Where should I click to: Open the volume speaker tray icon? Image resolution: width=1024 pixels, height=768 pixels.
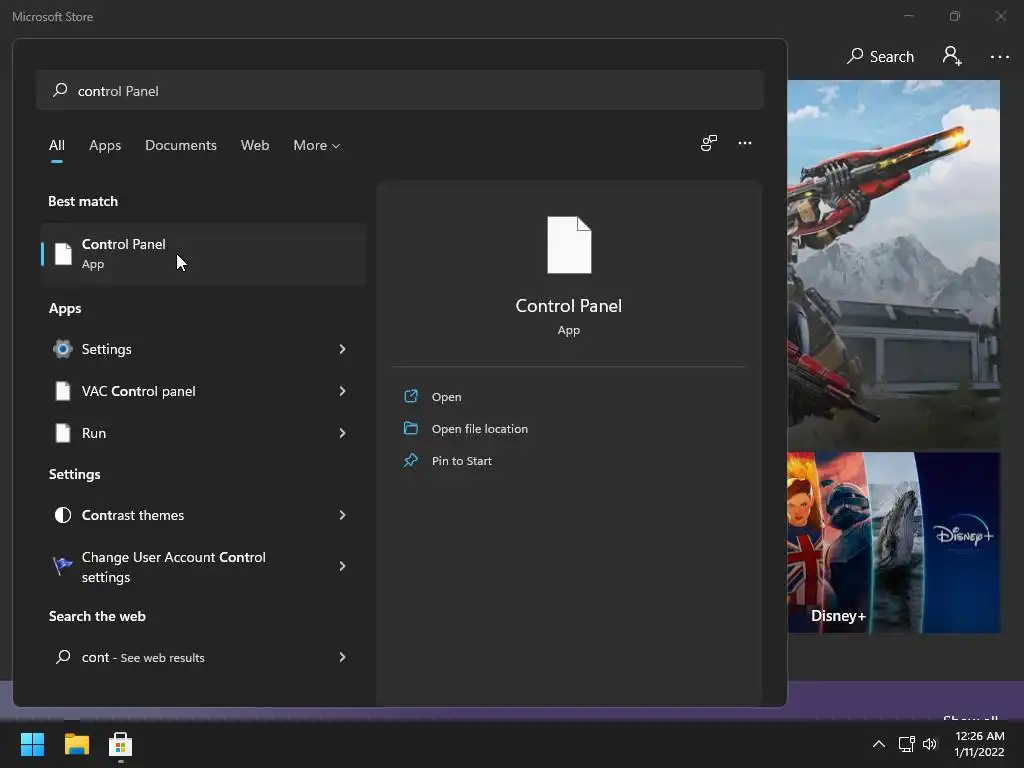929,744
